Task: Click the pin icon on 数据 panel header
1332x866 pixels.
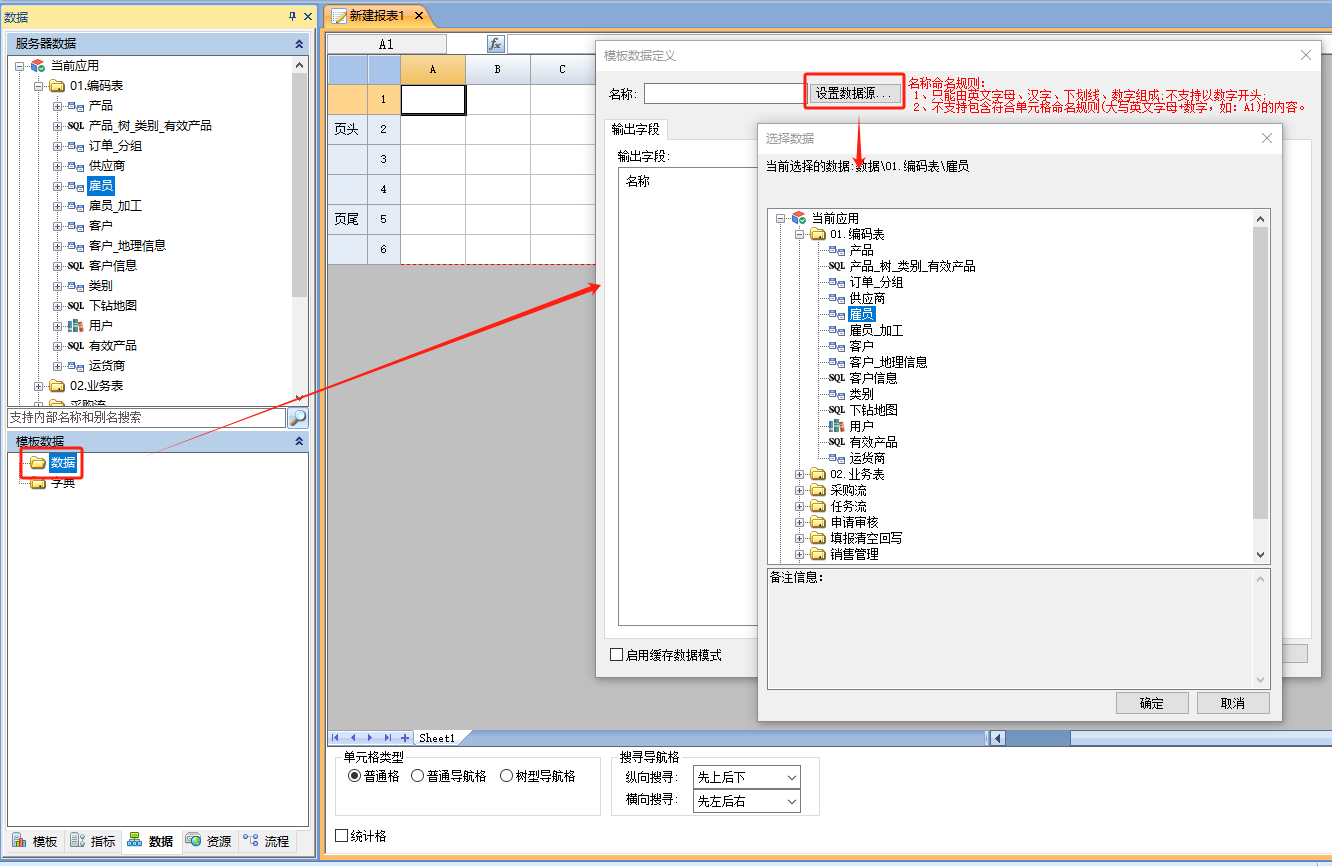Action: (x=292, y=17)
